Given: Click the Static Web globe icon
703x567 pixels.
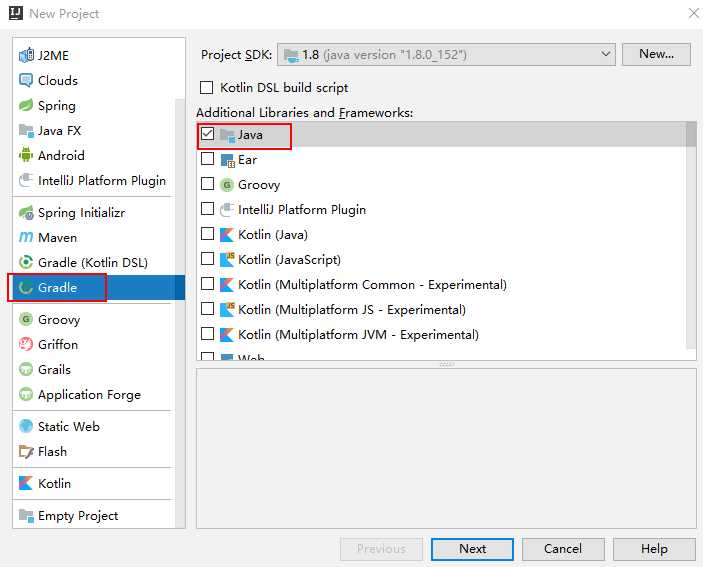Looking at the screenshot, I should (26, 426).
